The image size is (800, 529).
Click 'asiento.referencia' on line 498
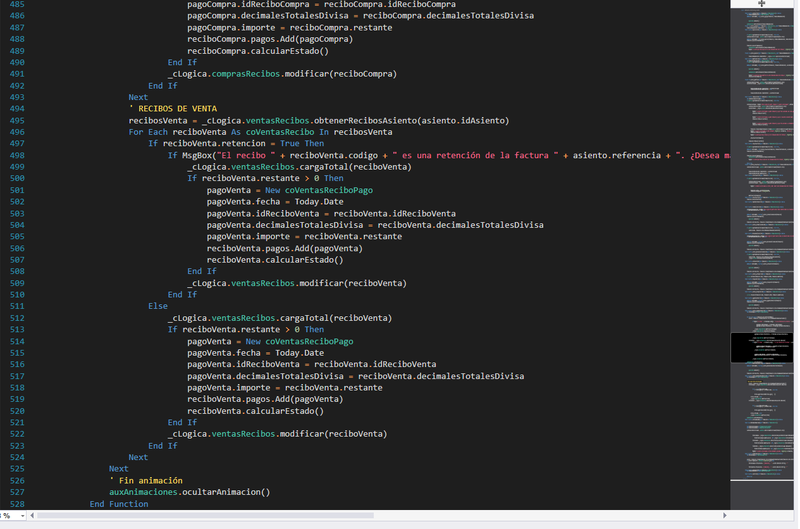pyautogui.click(x=616, y=156)
